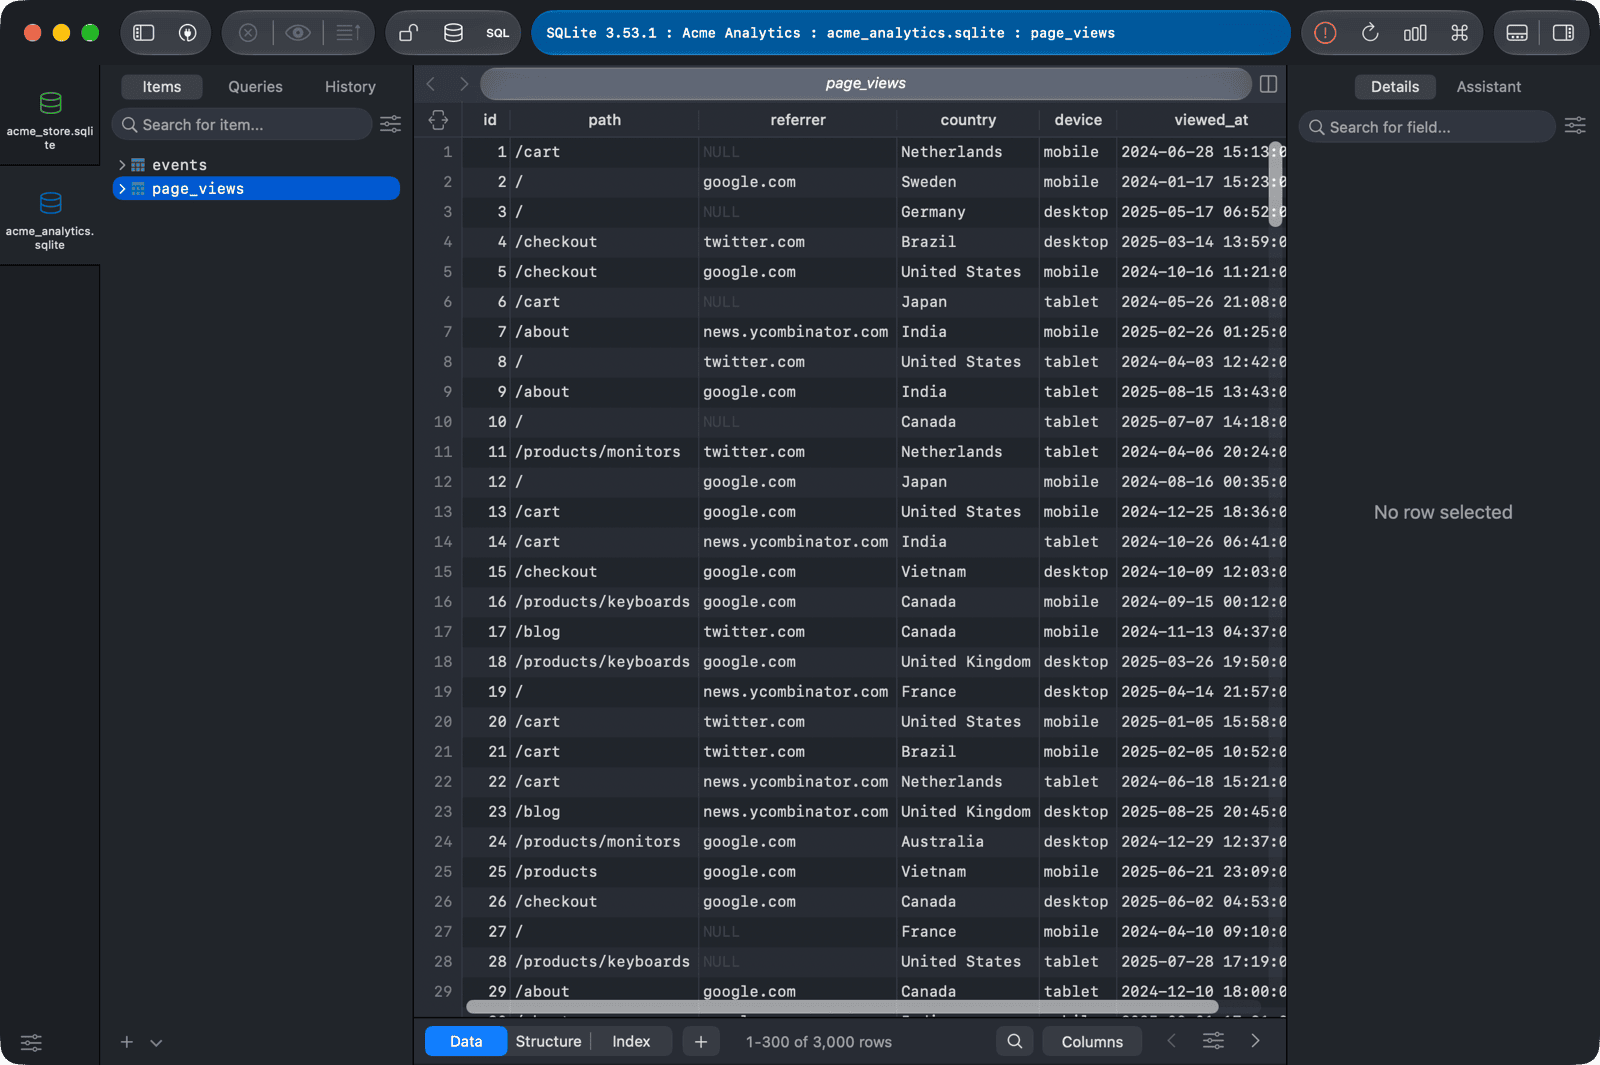
Task: Add a new row with plus button
Action: pyautogui.click(x=701, y=1041)
